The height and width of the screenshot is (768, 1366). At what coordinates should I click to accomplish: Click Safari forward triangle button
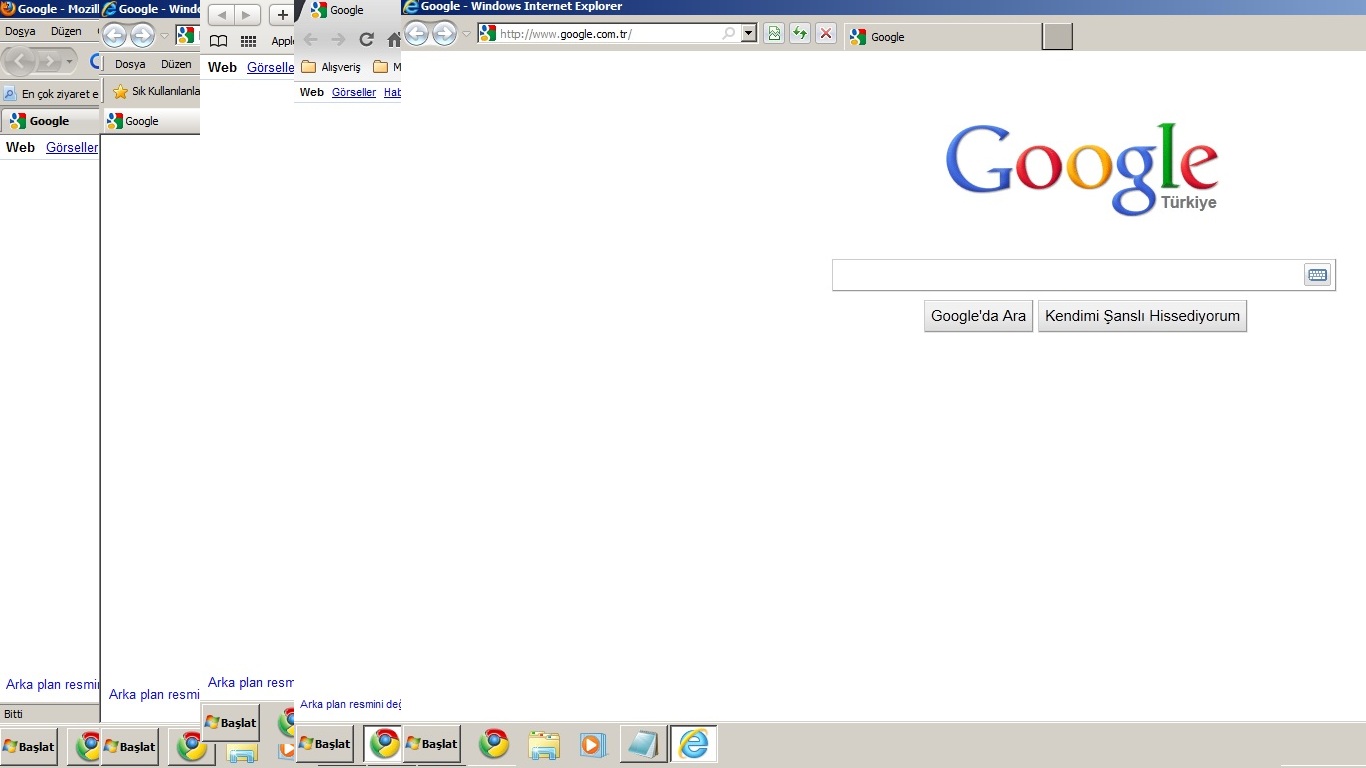pos(247,15)
